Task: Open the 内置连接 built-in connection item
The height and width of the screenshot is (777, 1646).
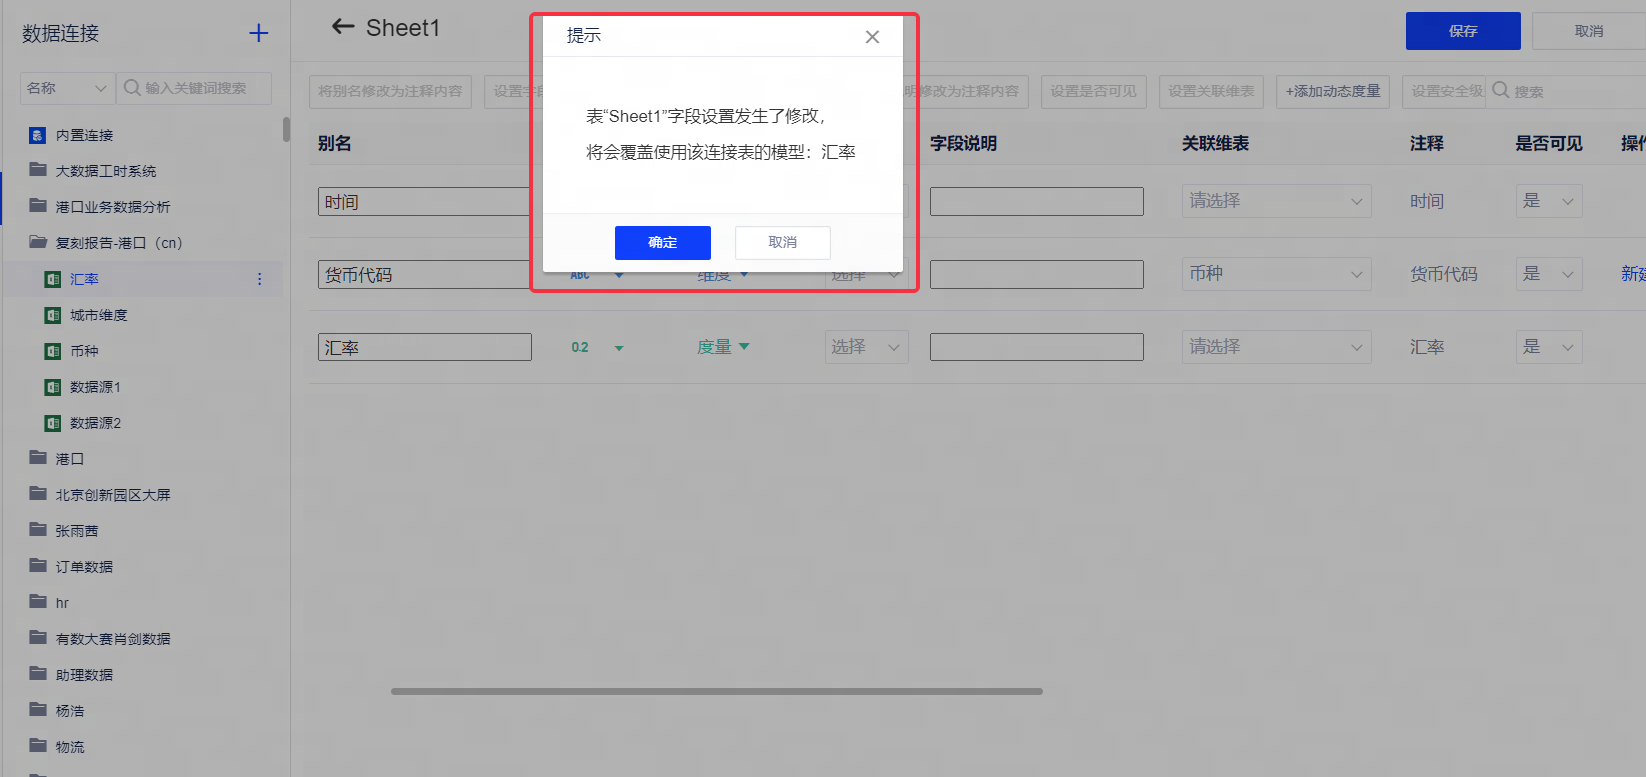Action: tap(84, 135)
